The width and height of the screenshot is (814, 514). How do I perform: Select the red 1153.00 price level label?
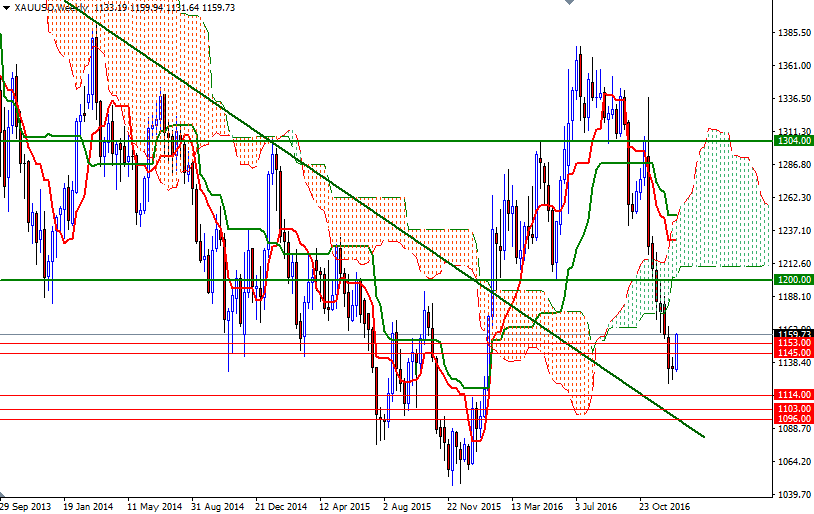click(793, 343)
